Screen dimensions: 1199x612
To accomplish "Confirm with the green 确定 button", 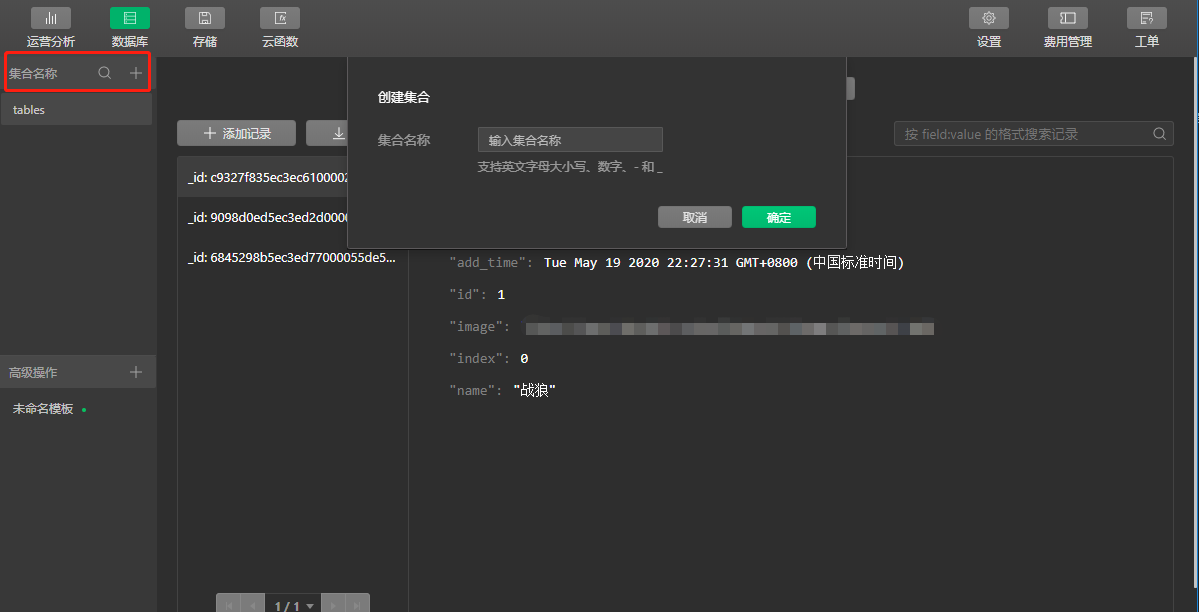I will point(778,217).
